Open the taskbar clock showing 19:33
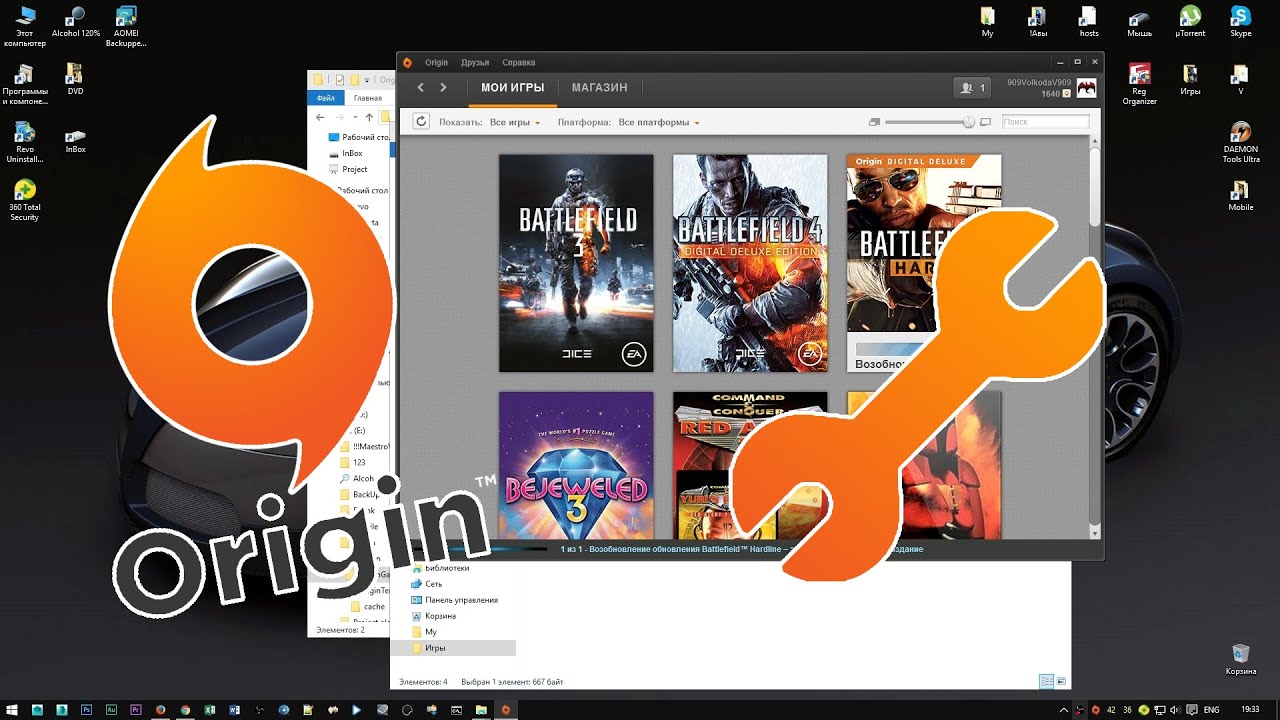Viewport: 1280px width, 720px height. pyautogui.click(x=1250, y=709)
